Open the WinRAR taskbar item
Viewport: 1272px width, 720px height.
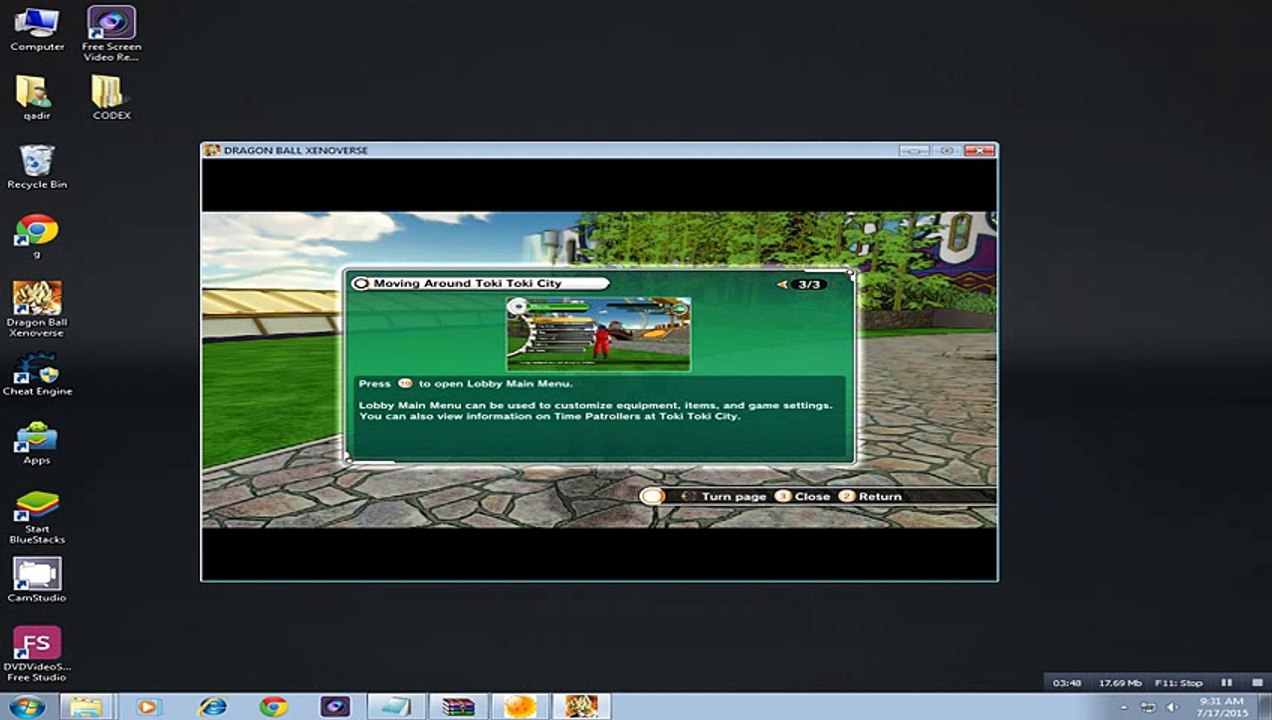458,706
